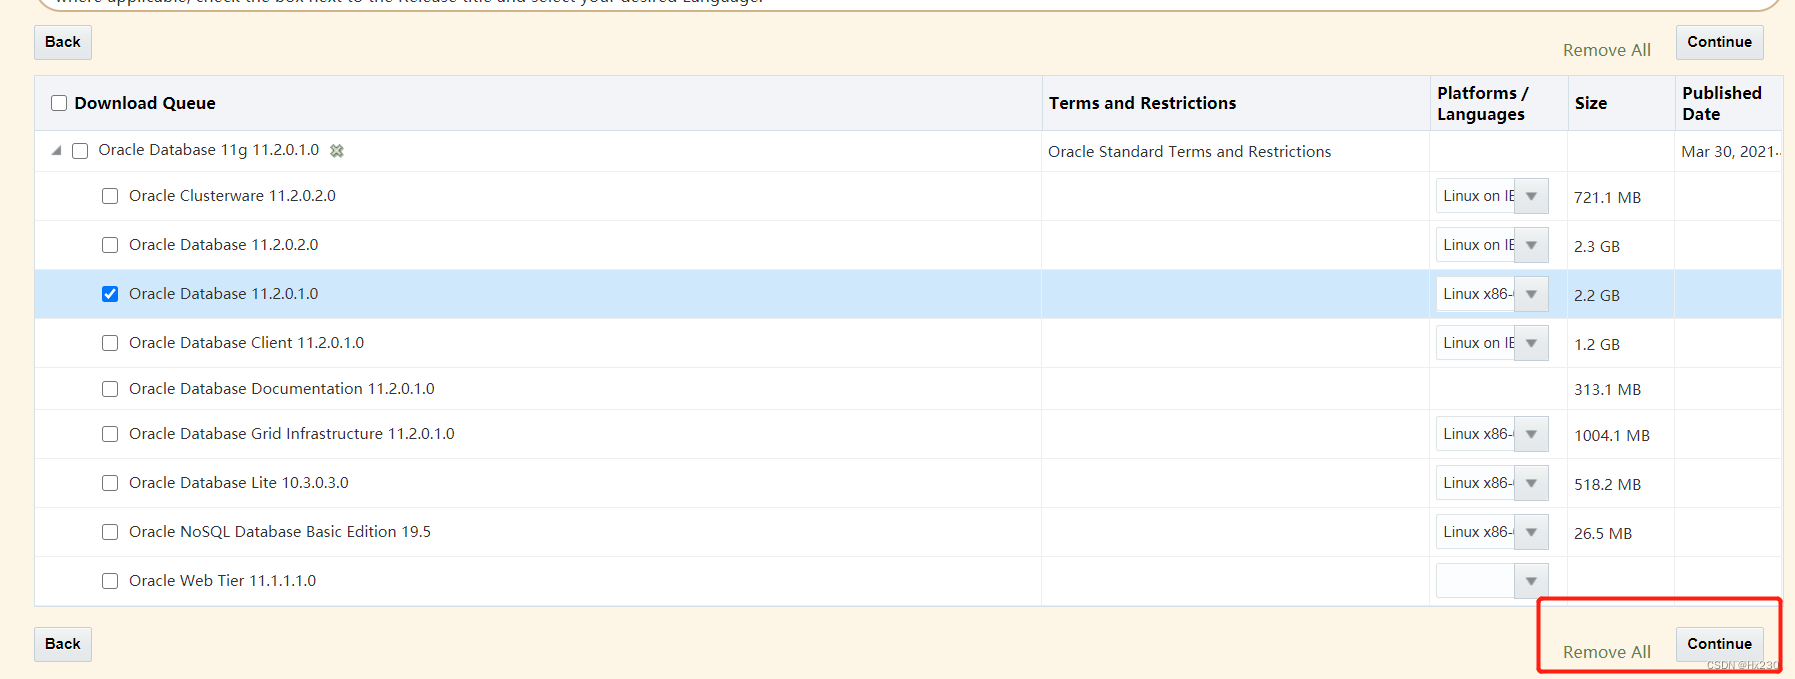Viewport: 1795px width, 679px height.
Task: Check the Oracle Database Client 11.2.0.1.0 box
Action: (110, 343)
